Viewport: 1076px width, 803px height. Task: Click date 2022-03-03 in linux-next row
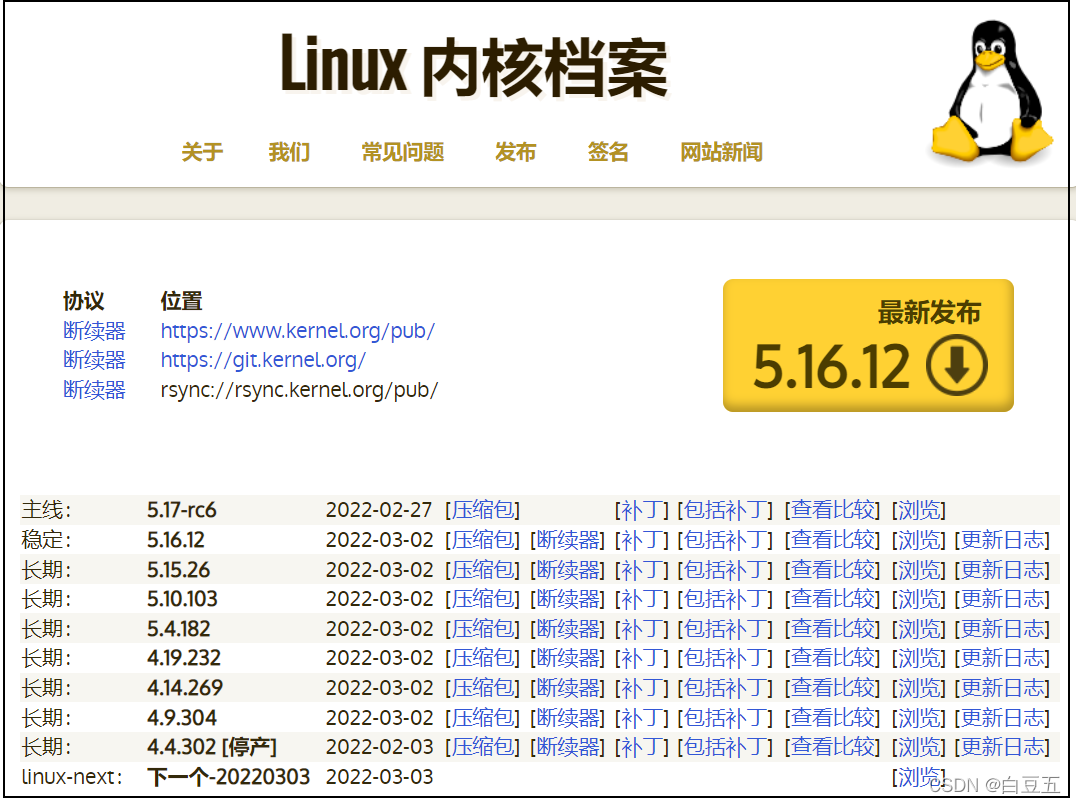tap(379, 777)
